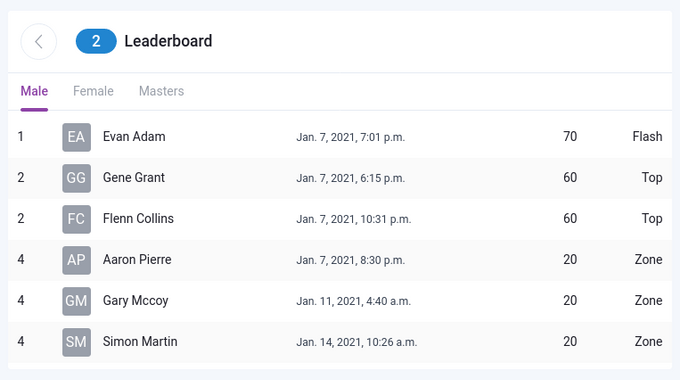Go back using the chevron arrow button
The width and height of the screenshot is (680, 380).
(39, 42)
